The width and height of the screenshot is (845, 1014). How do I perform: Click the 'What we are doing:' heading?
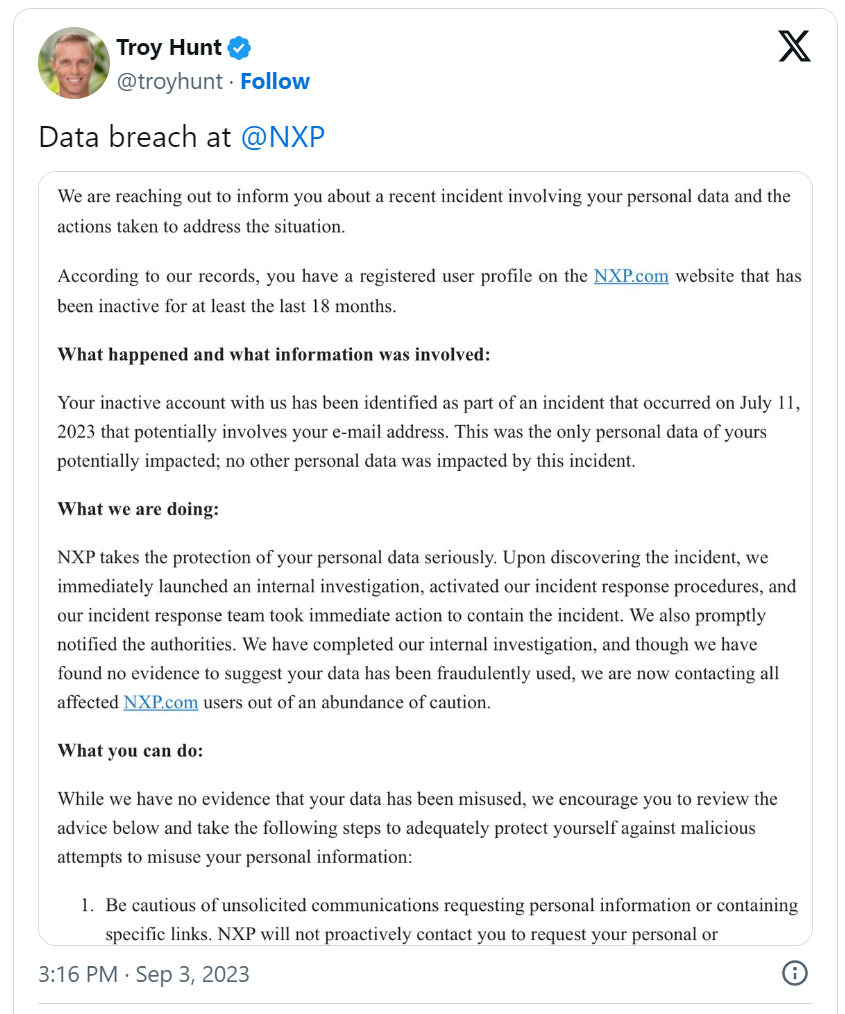[138, 509]
